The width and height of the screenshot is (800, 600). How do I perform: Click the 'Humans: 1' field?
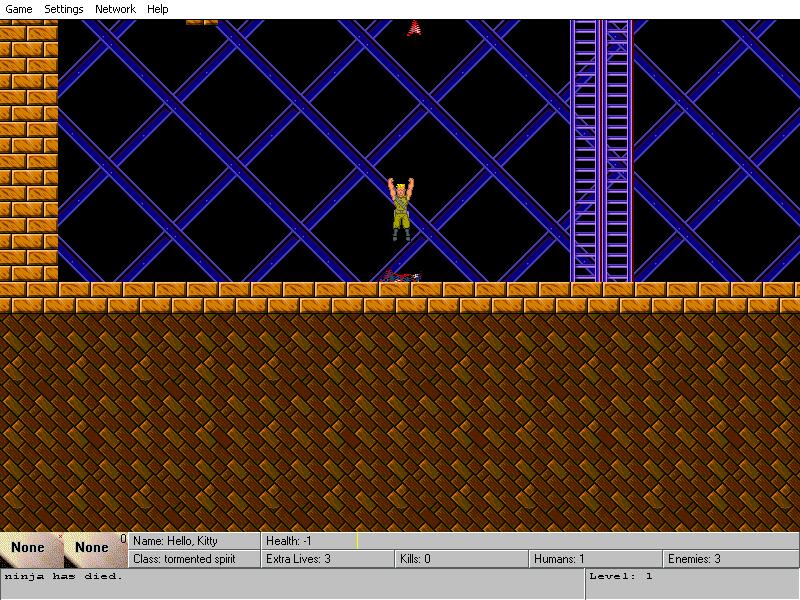click(595, 559)
